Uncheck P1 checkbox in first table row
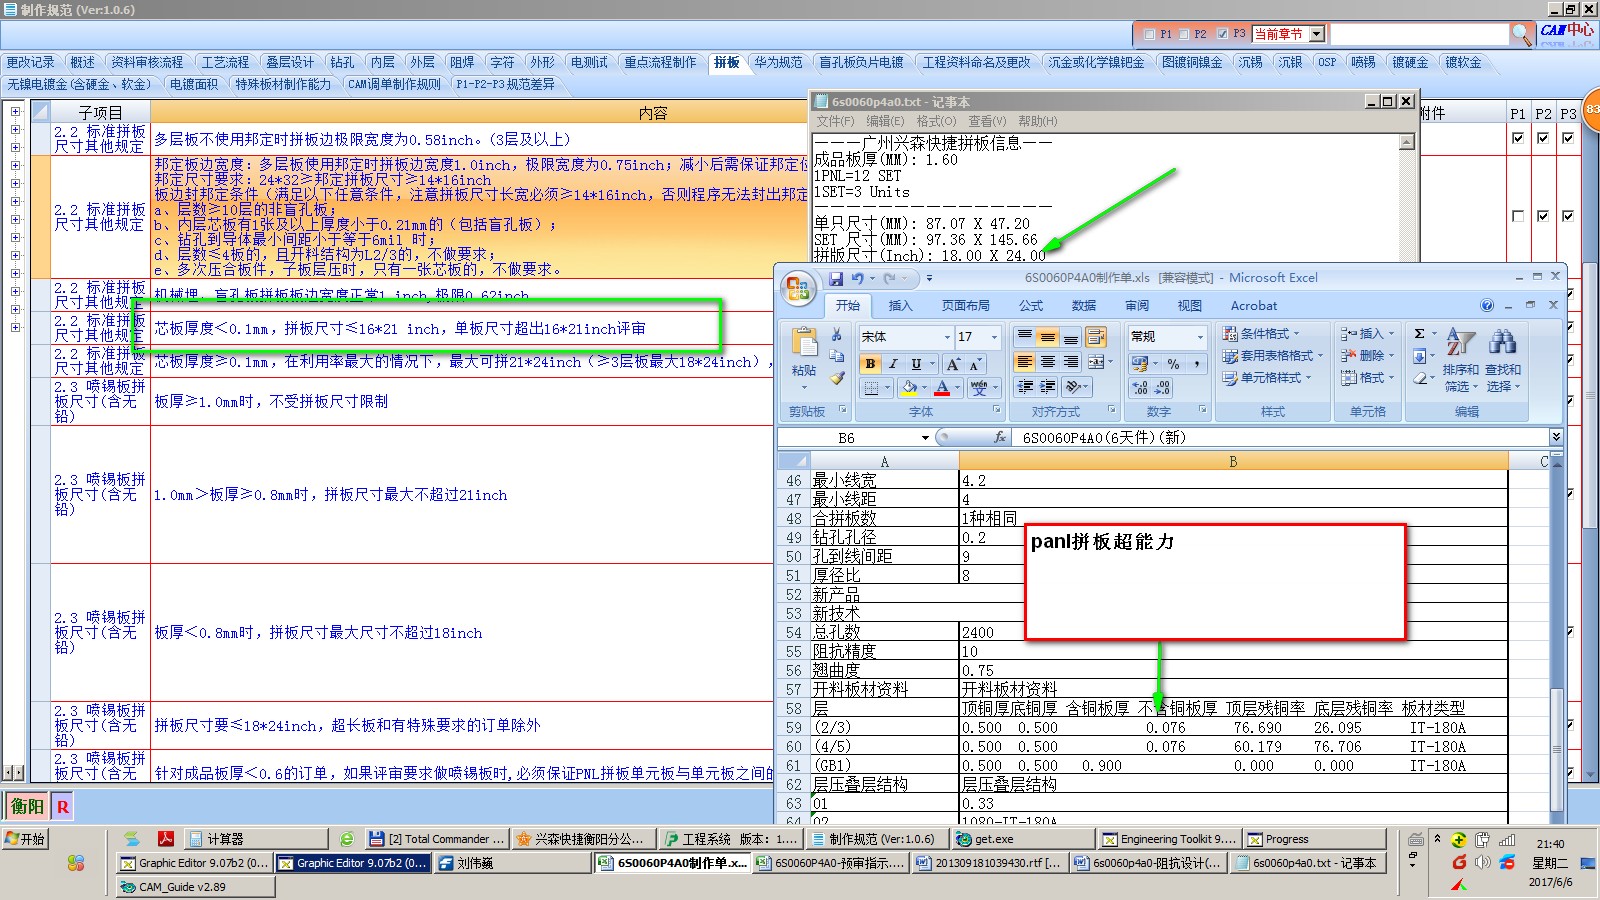 click(x=1518, y=138)
